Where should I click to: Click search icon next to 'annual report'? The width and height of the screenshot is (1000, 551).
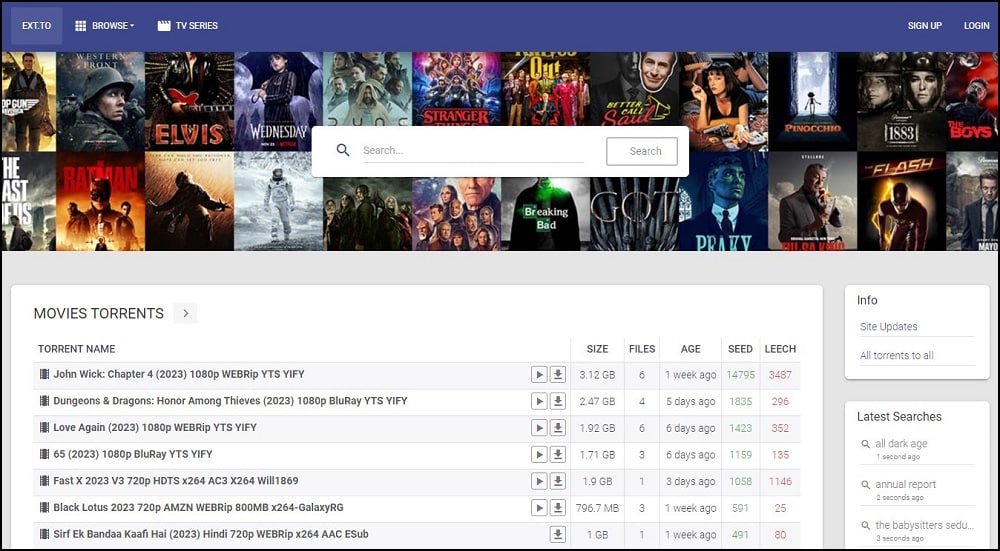[865, 485]
